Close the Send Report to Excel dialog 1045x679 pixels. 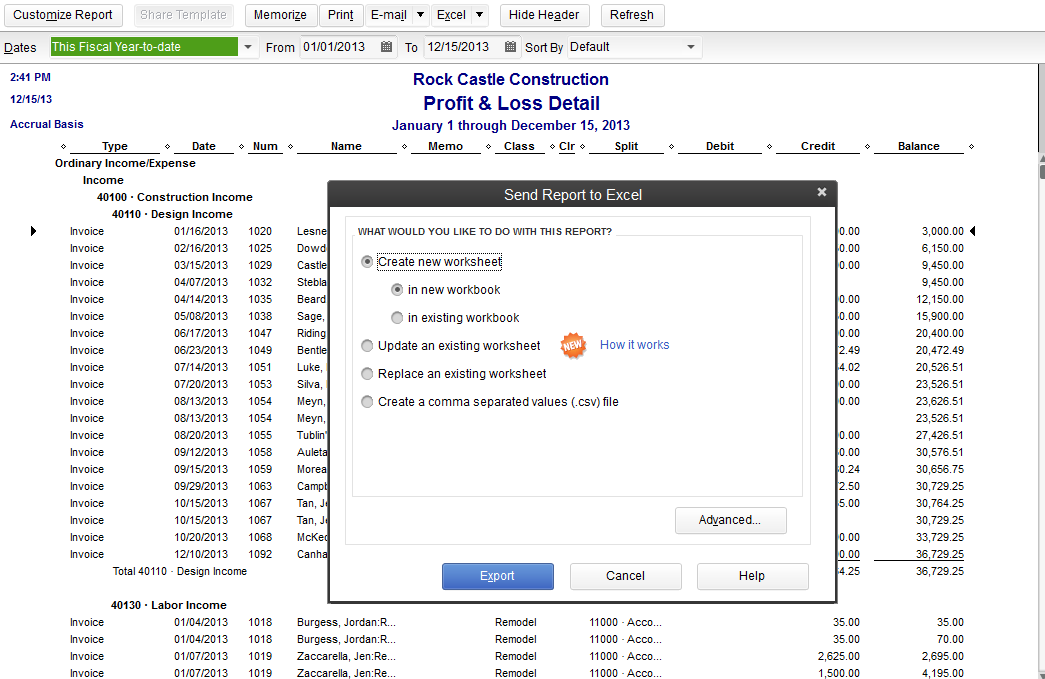pyautogui.click(x=822, y=192)
